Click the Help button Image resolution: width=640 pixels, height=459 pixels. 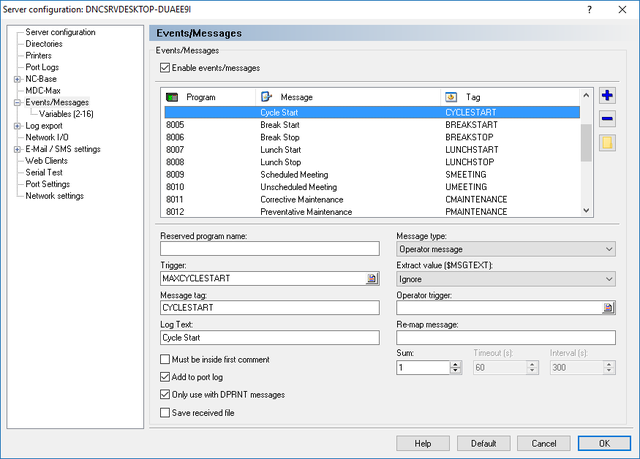coord(423,443)
